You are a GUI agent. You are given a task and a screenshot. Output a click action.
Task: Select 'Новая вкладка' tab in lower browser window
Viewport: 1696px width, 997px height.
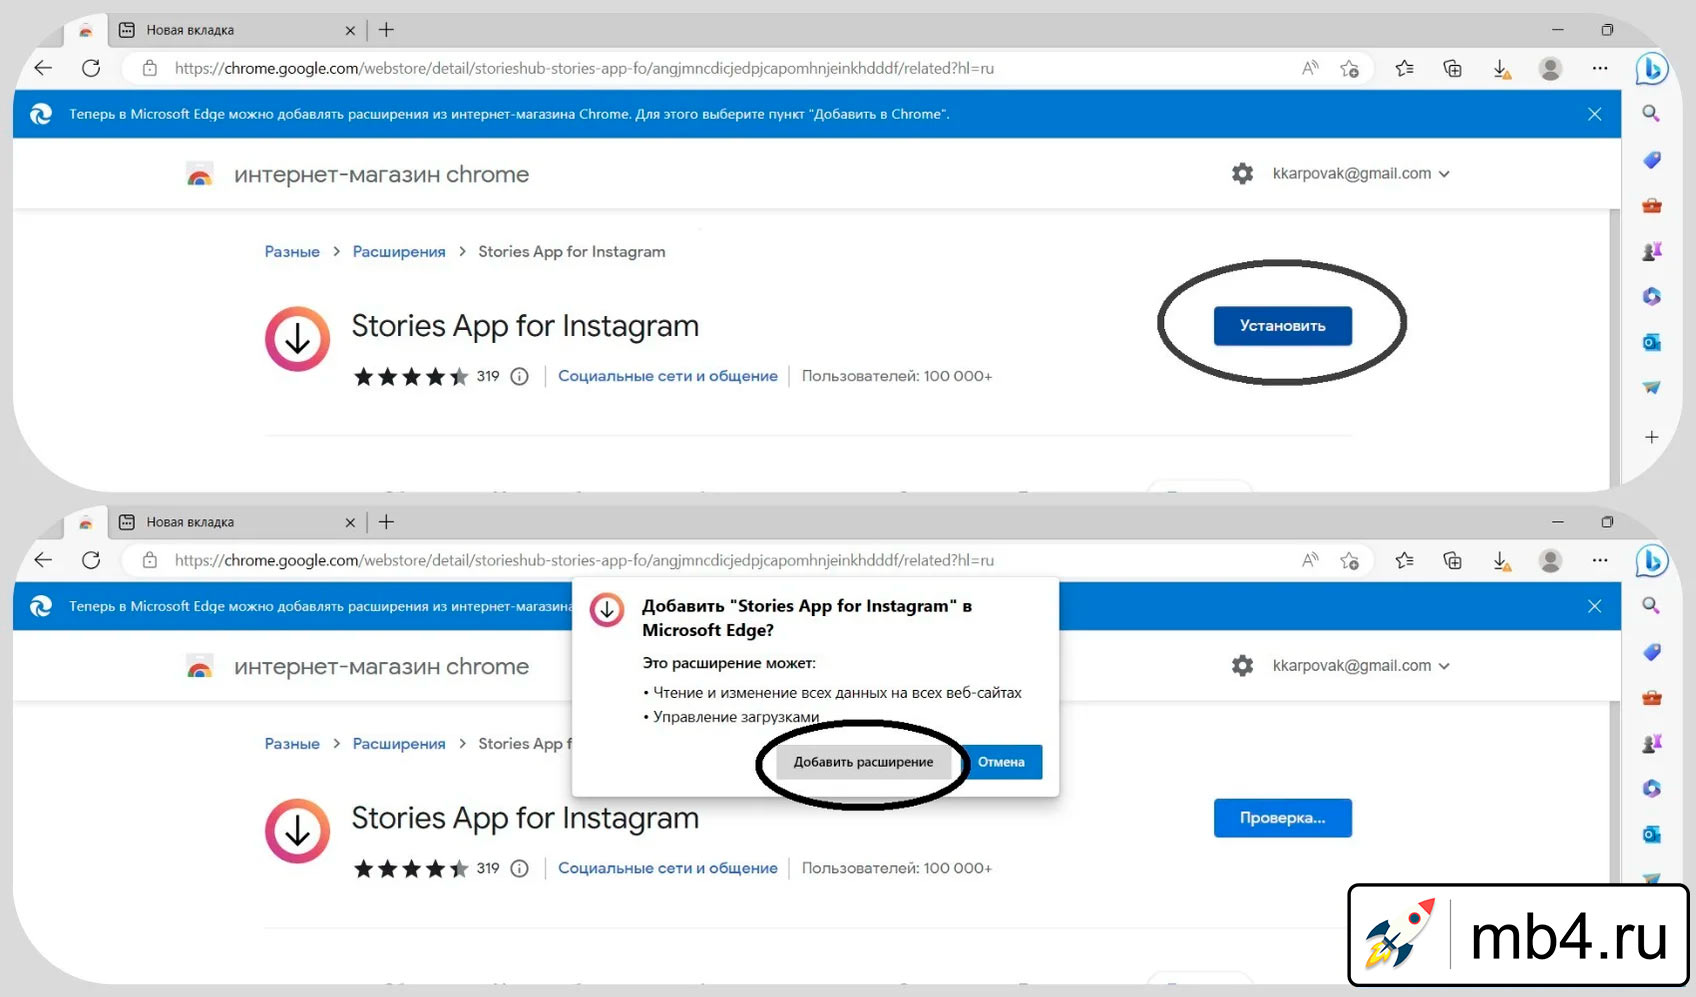pyautogui.click(x=236, y=522)
